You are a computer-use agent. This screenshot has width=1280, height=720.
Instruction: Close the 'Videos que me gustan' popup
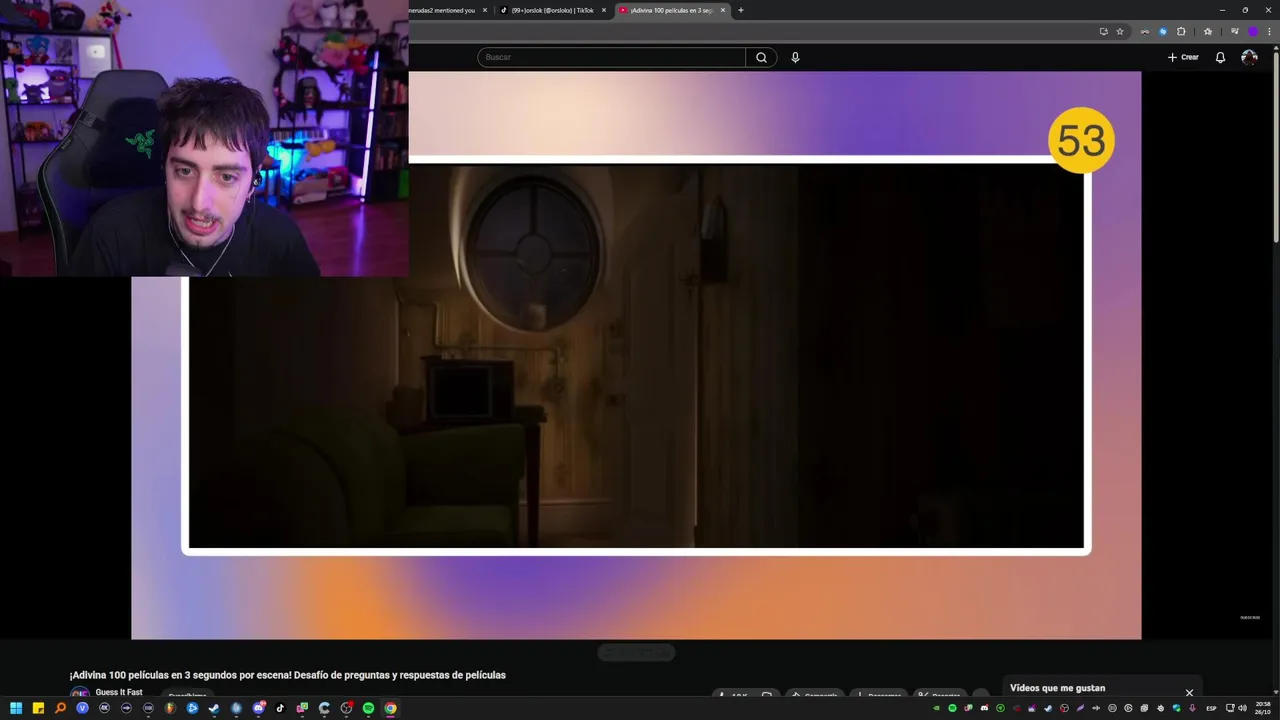point(1189,692)
